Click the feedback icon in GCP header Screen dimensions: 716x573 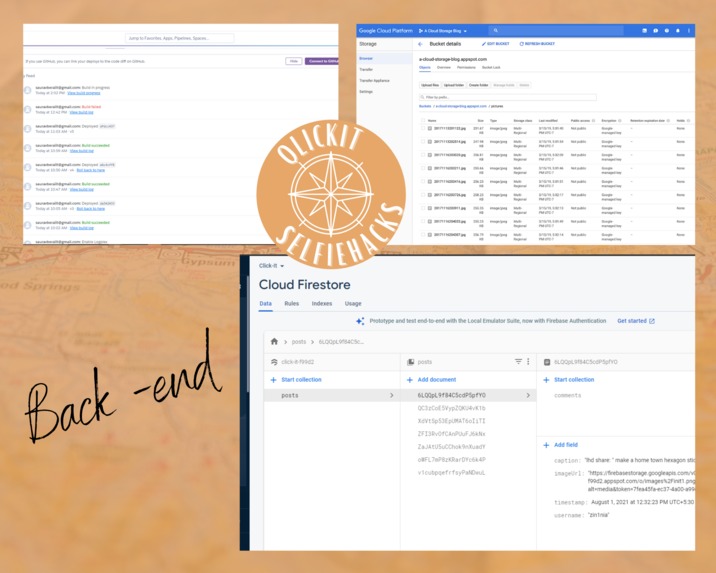[x=655, y=31]
